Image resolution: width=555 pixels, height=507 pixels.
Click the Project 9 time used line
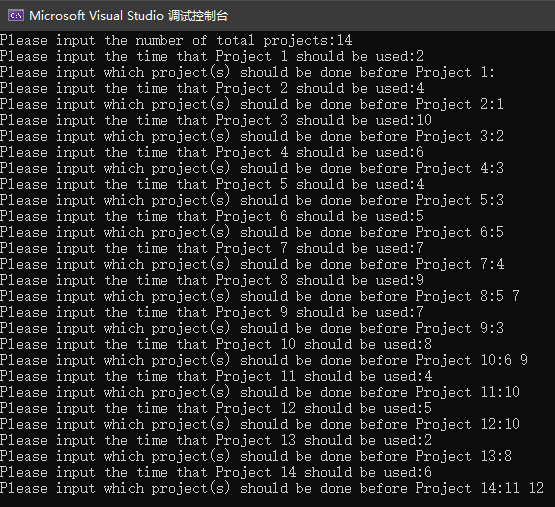coord(212,312)
